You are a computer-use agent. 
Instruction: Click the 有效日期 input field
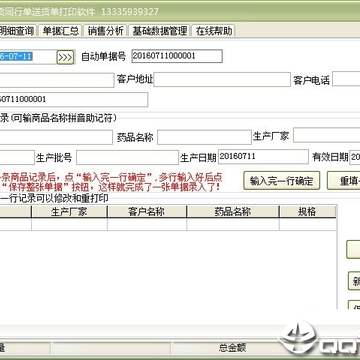pos(354,157)
